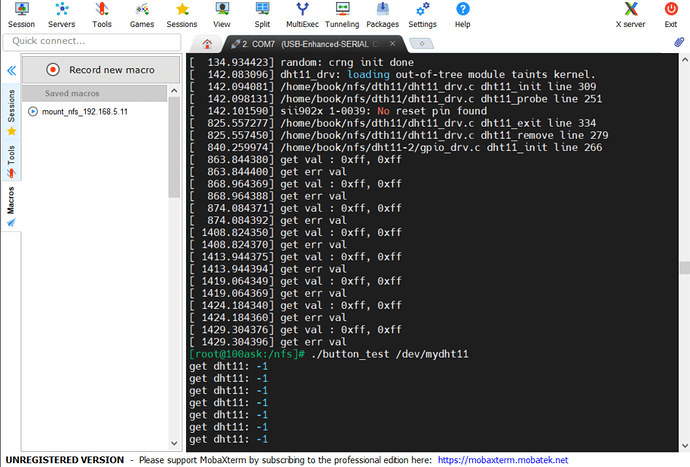Toggle the X server icon

(631, 15)
